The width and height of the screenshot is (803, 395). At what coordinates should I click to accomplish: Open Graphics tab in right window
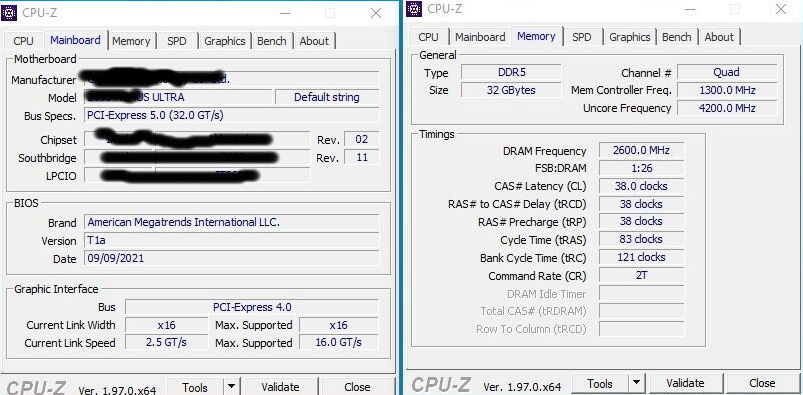click(629, 37)
